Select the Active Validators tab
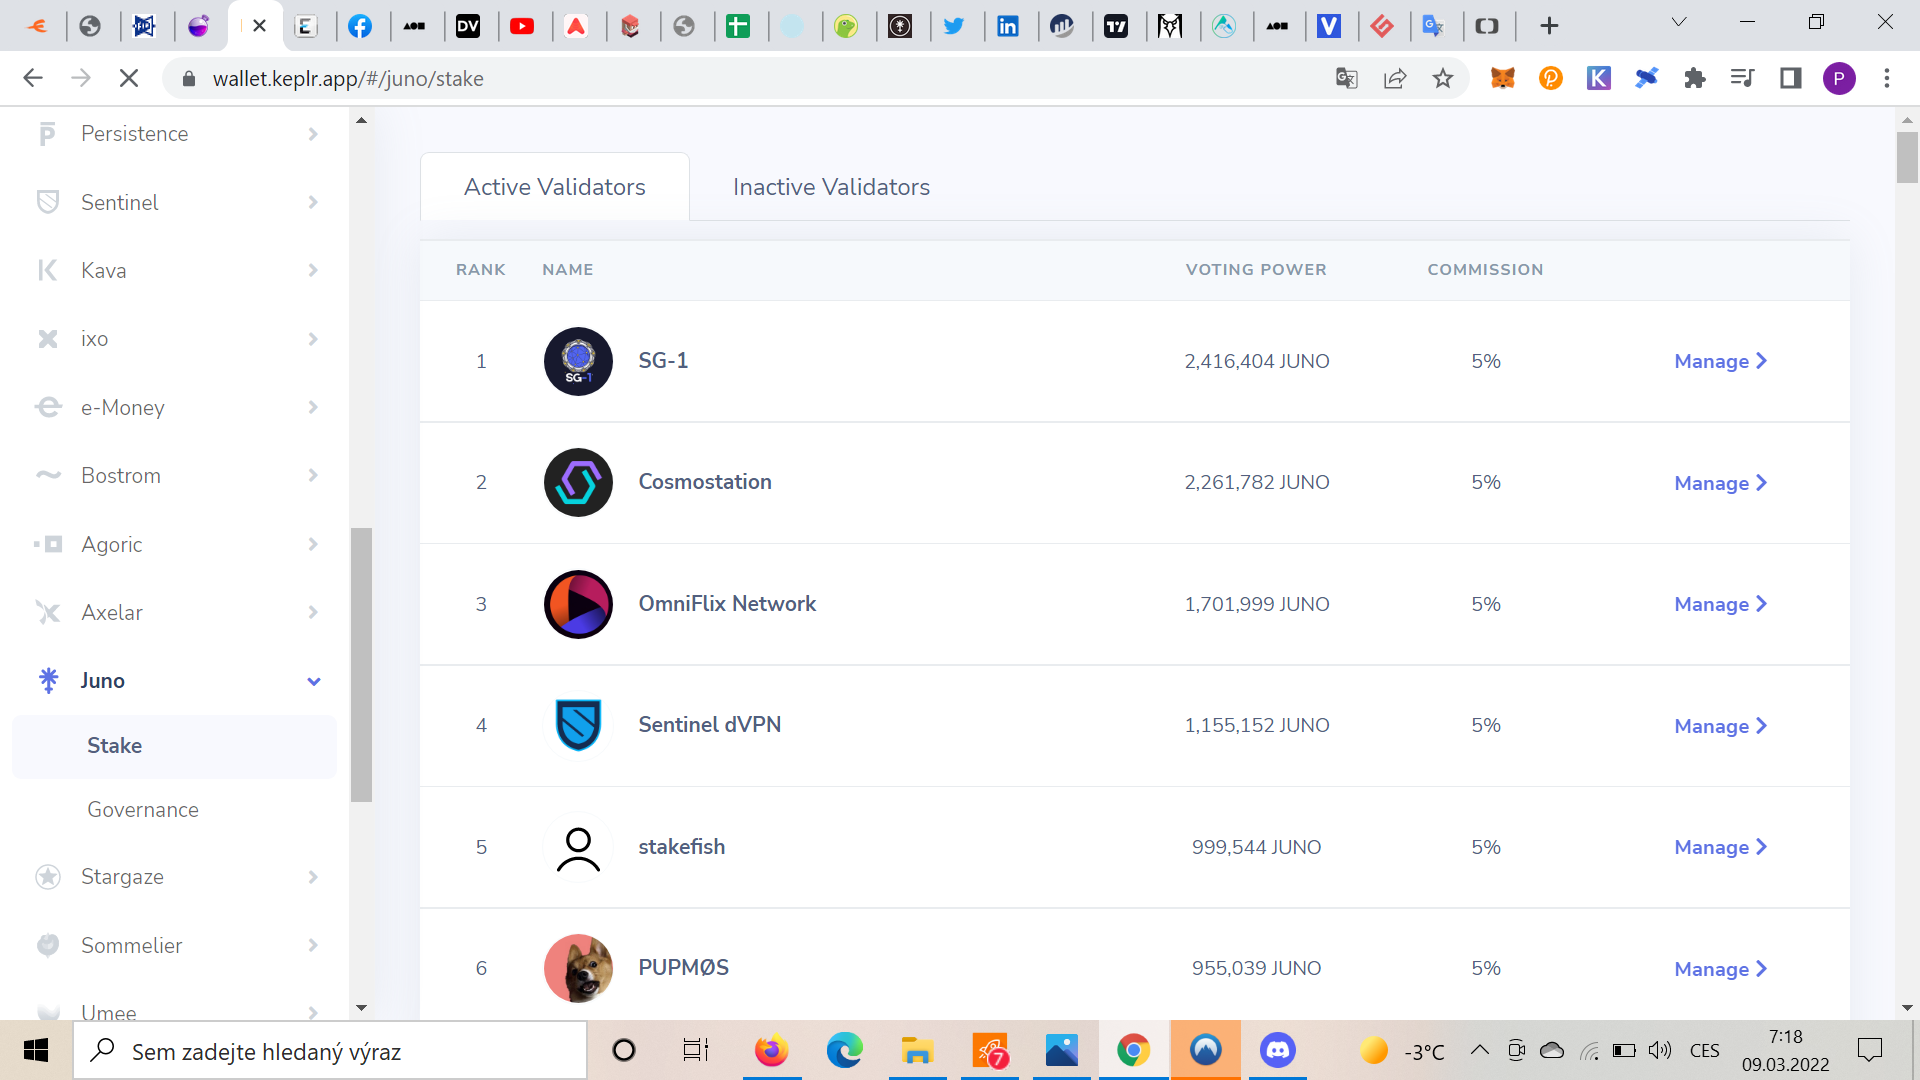 (554, 187)
